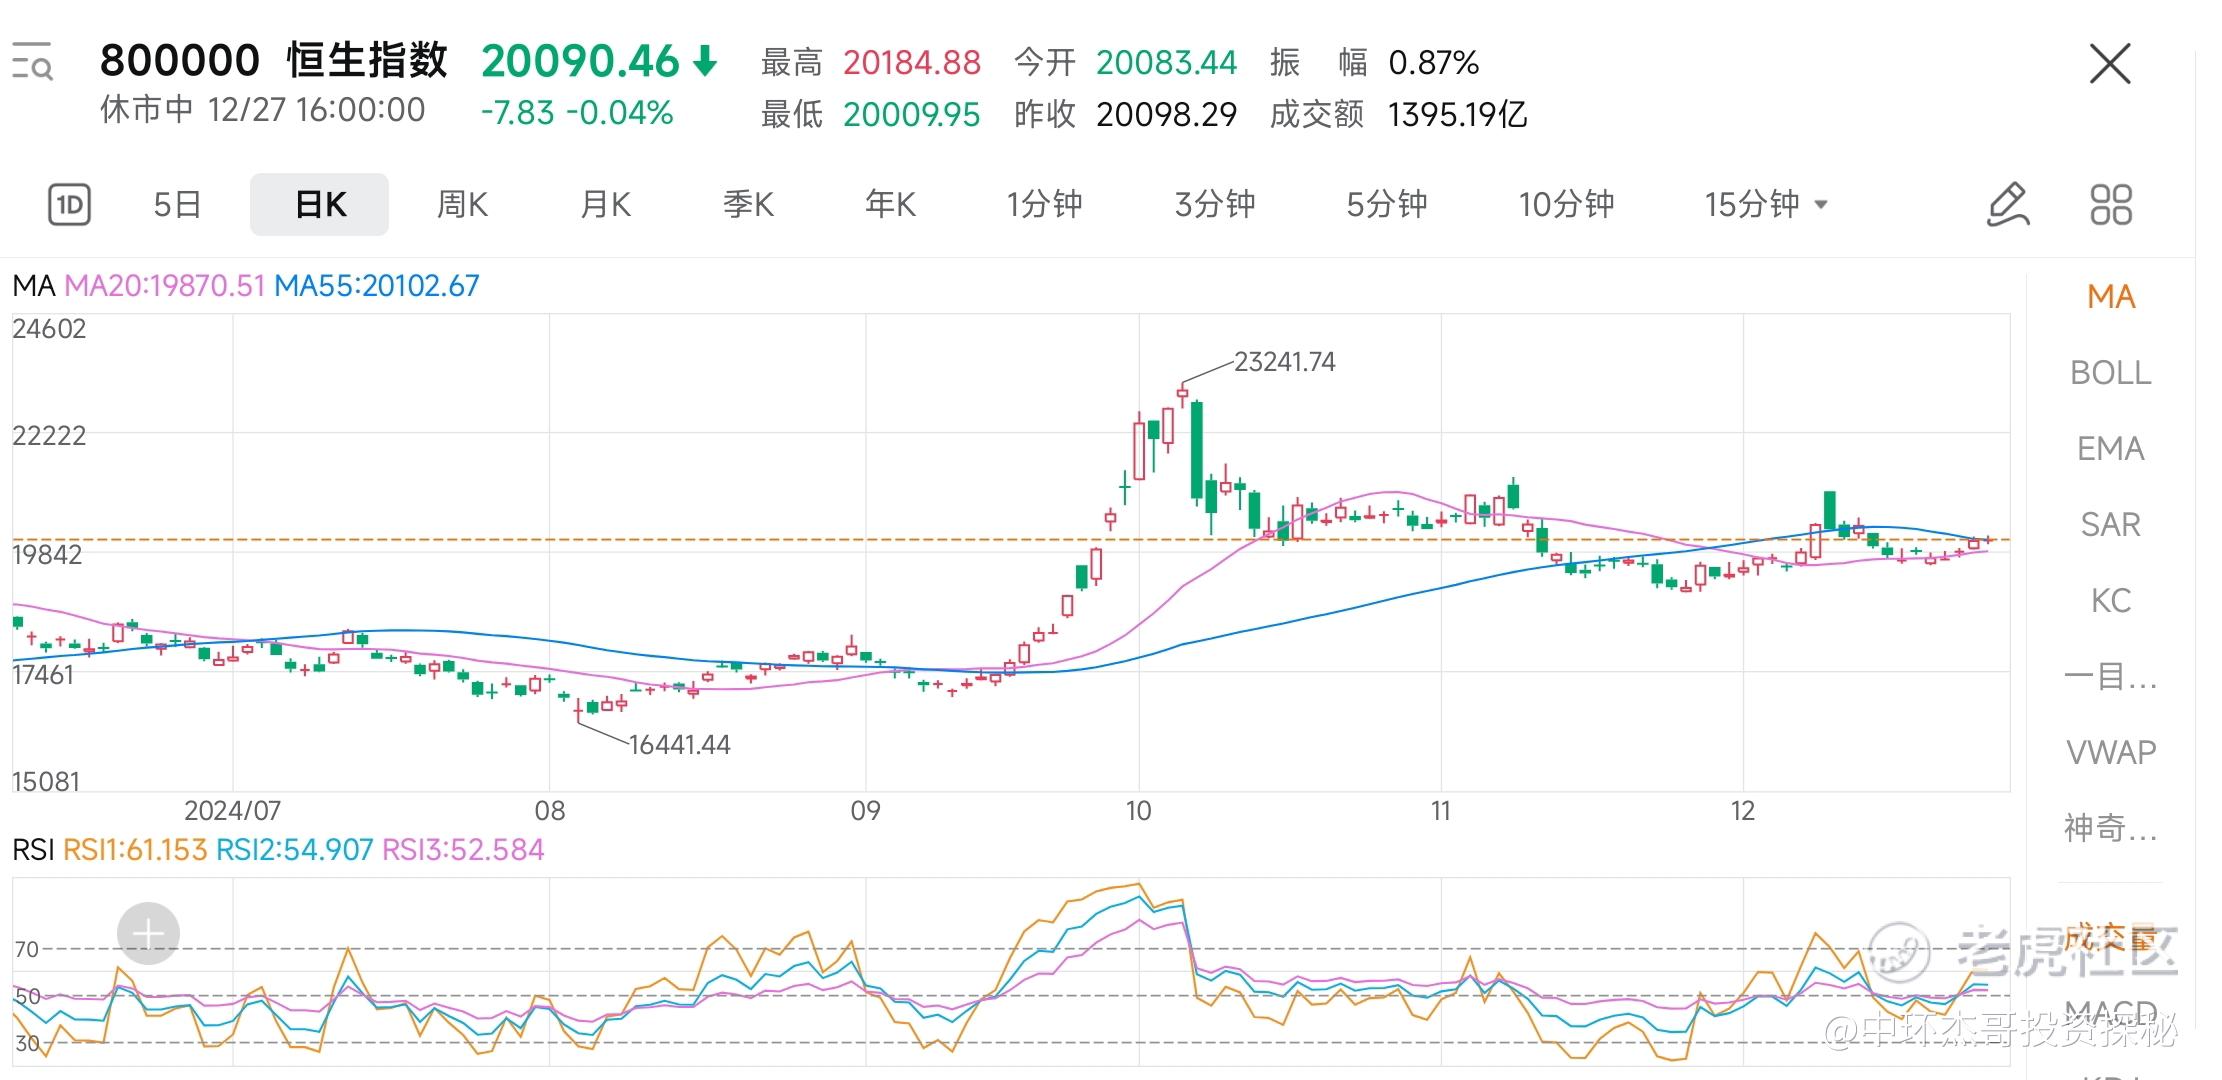Click the 12 month axis label
This screenshot has height=1080, width=2222.
click(x=1742, y=810)
